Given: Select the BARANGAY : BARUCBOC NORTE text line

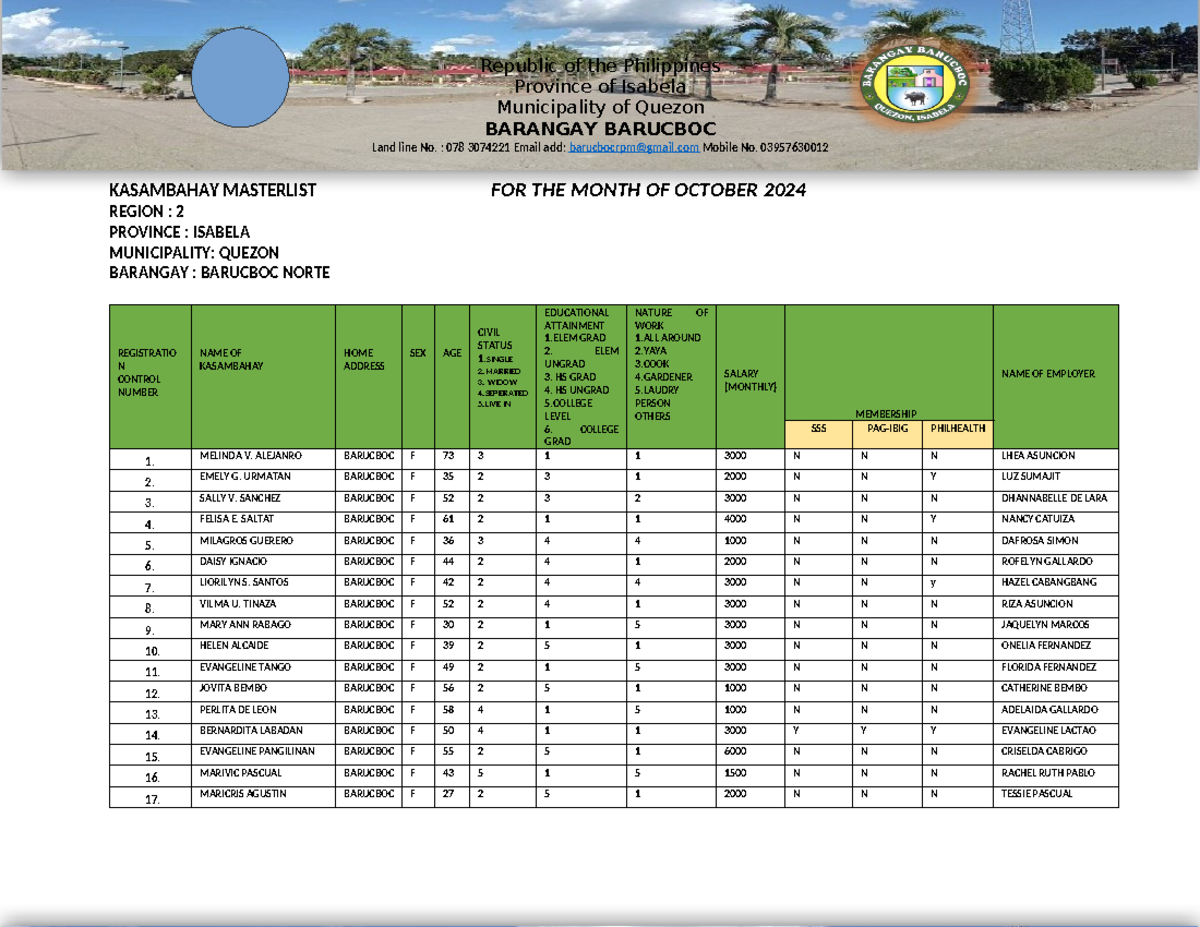Looking at the screenshot, I should click(219, 272).
